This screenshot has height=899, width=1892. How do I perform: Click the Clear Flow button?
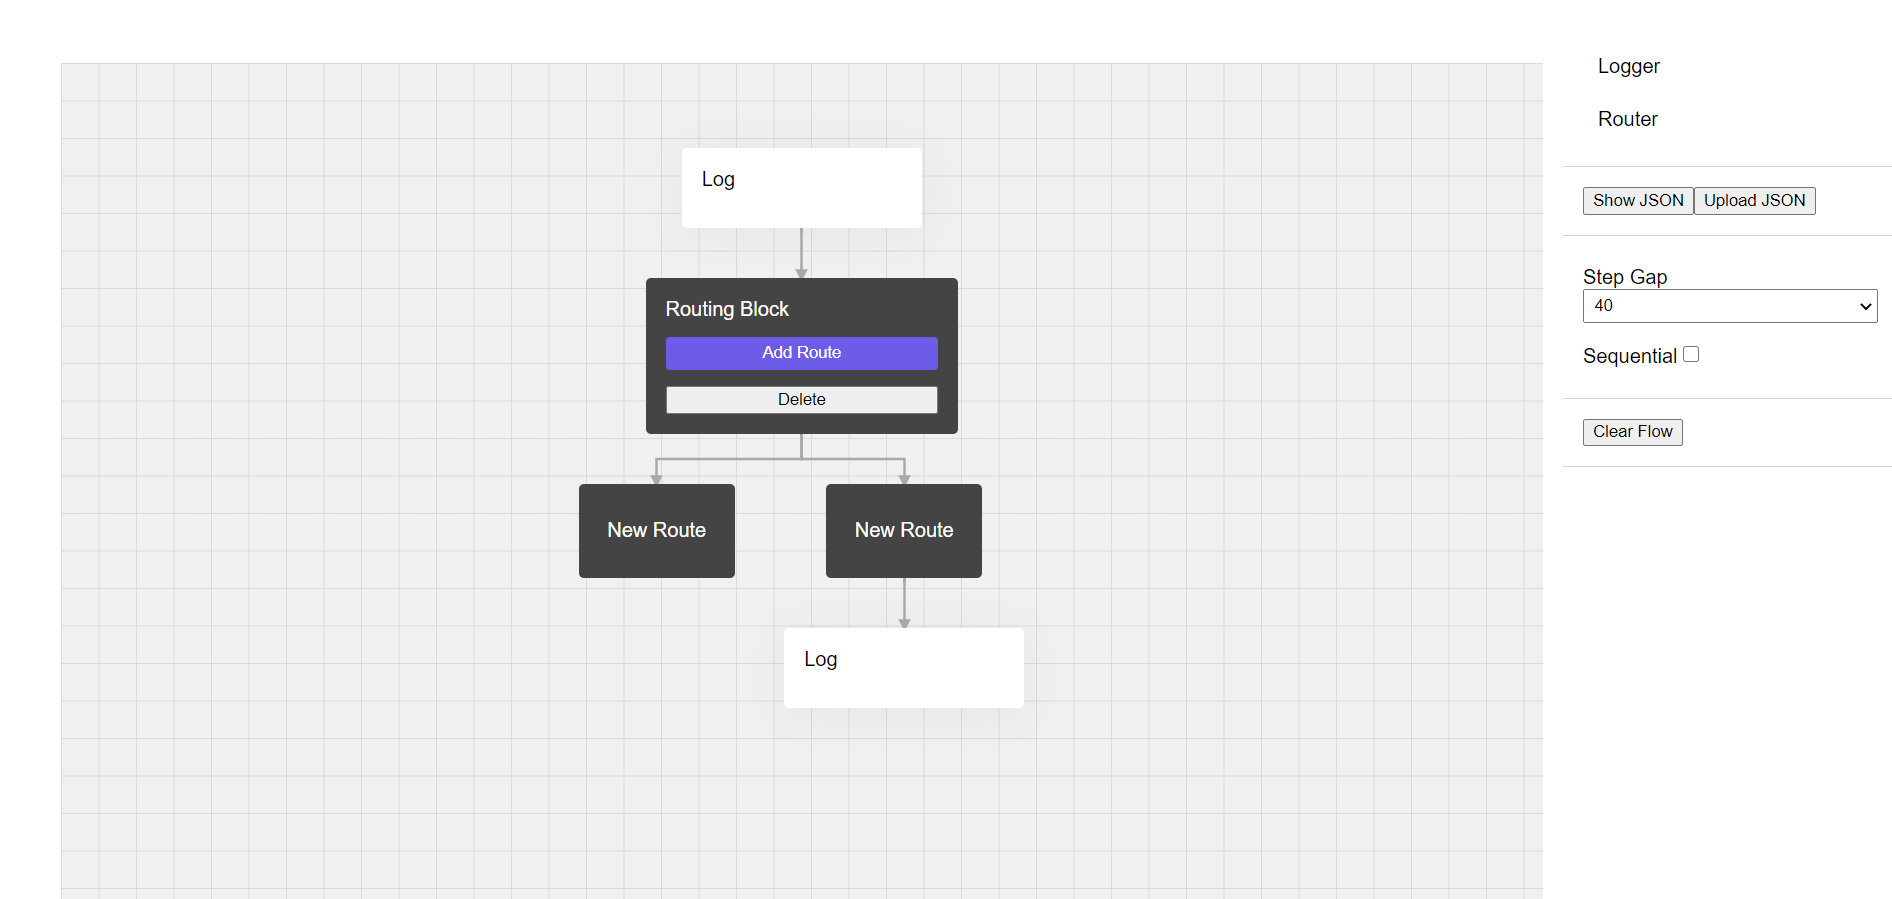[1632, 432]
